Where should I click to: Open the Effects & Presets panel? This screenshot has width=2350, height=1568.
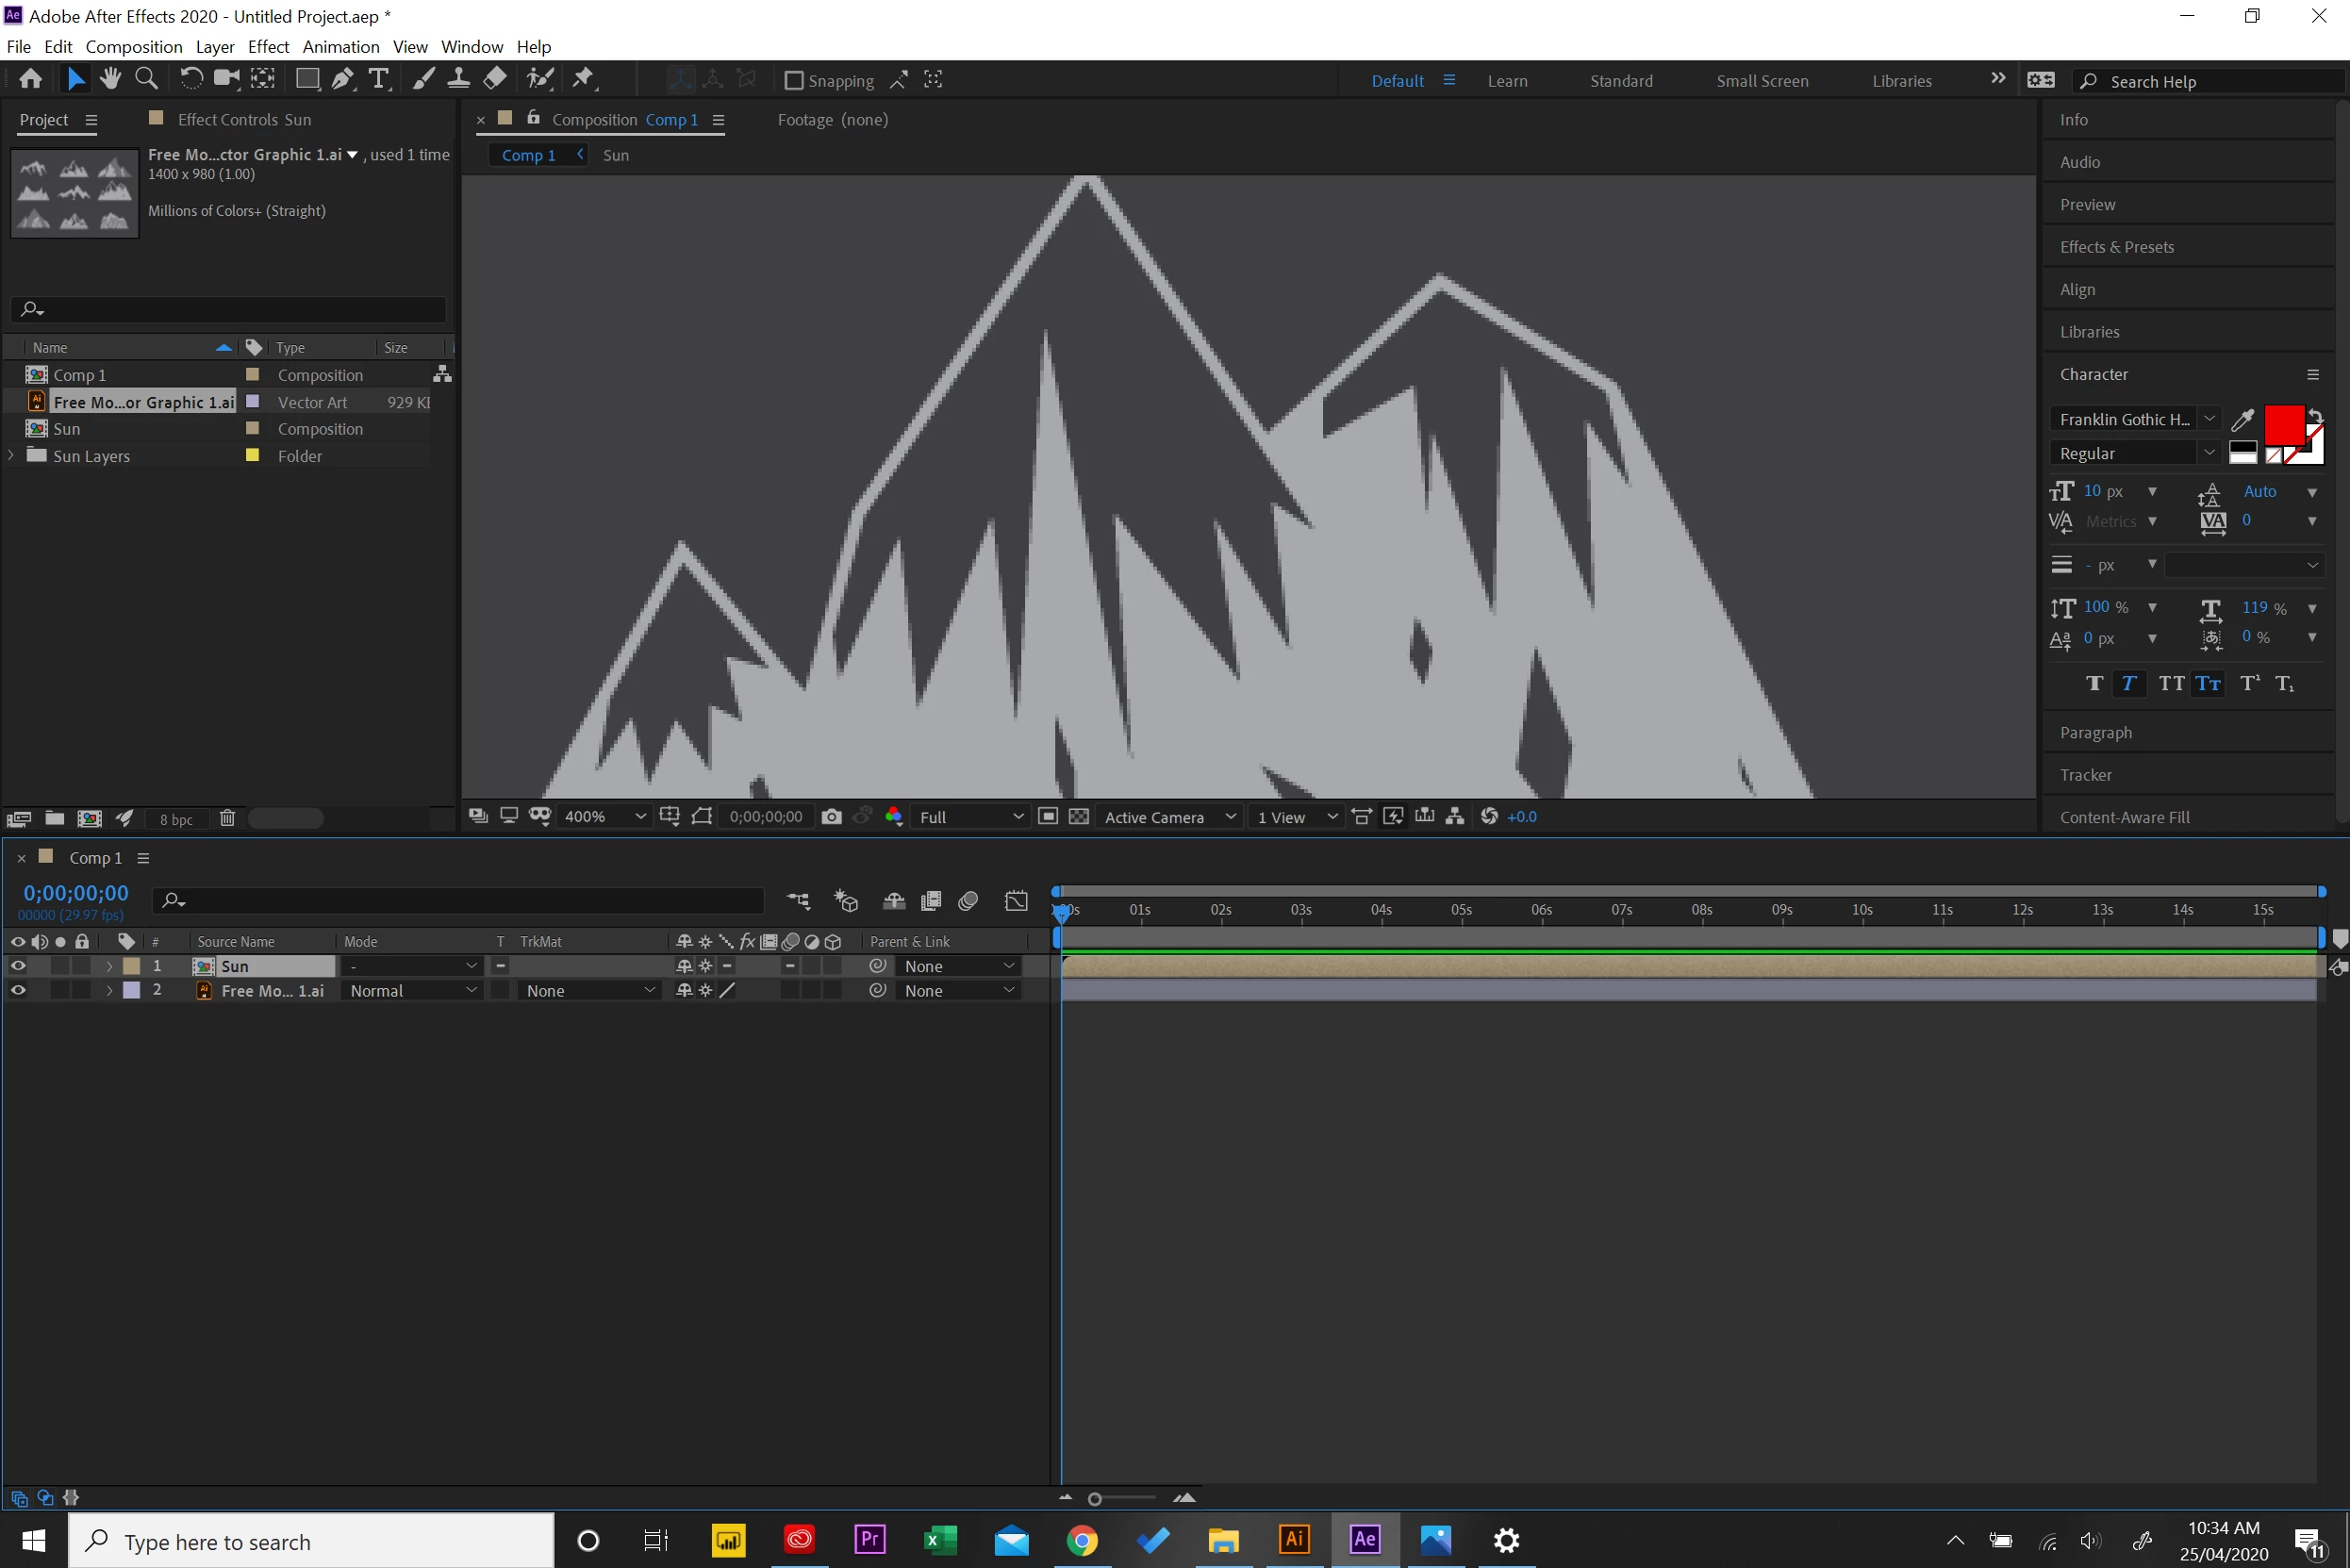(x=2116, y=247)
